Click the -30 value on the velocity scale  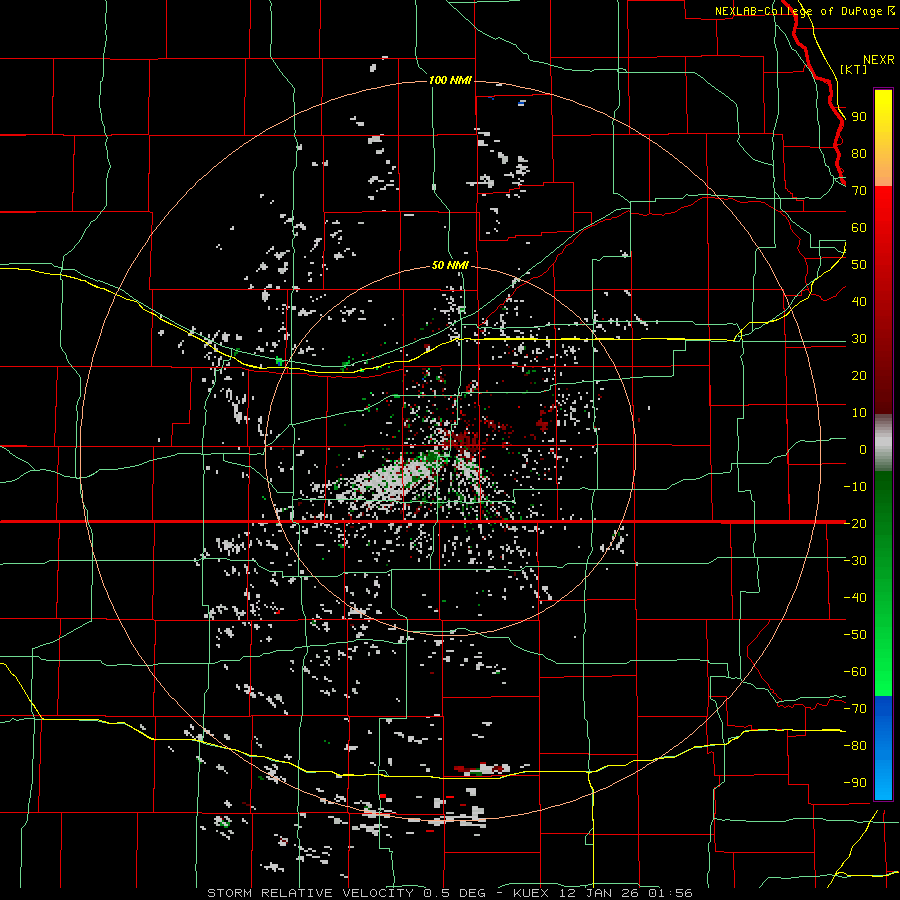855,561
